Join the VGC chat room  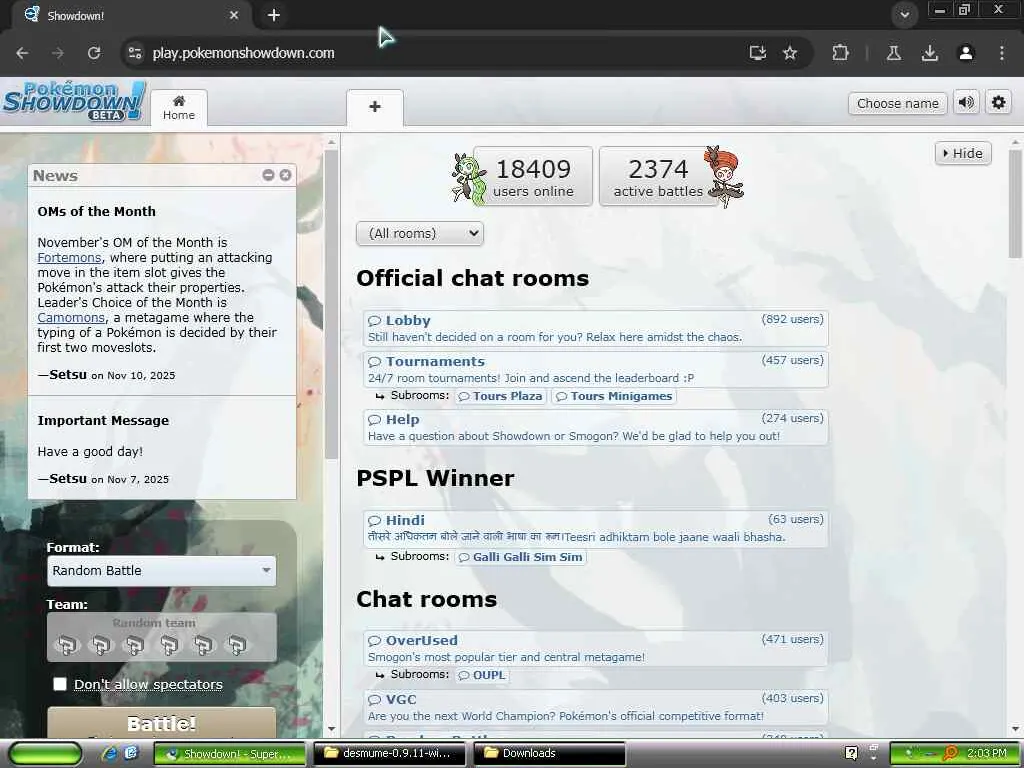pyautogui.click(x=596, y=707)
